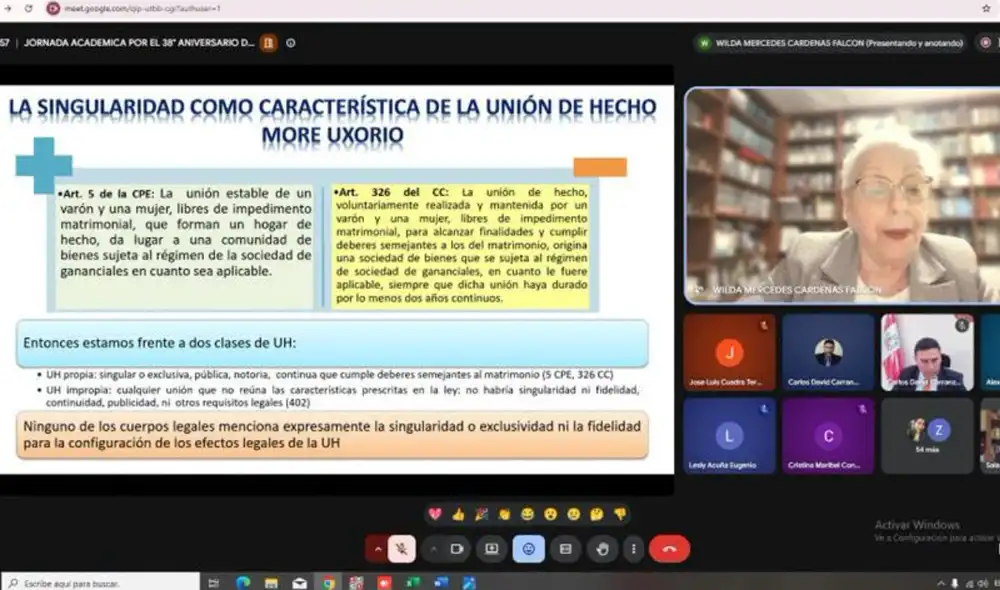
Task: Open Chrome from the Windows taskbar
Action: click(328, 582)
